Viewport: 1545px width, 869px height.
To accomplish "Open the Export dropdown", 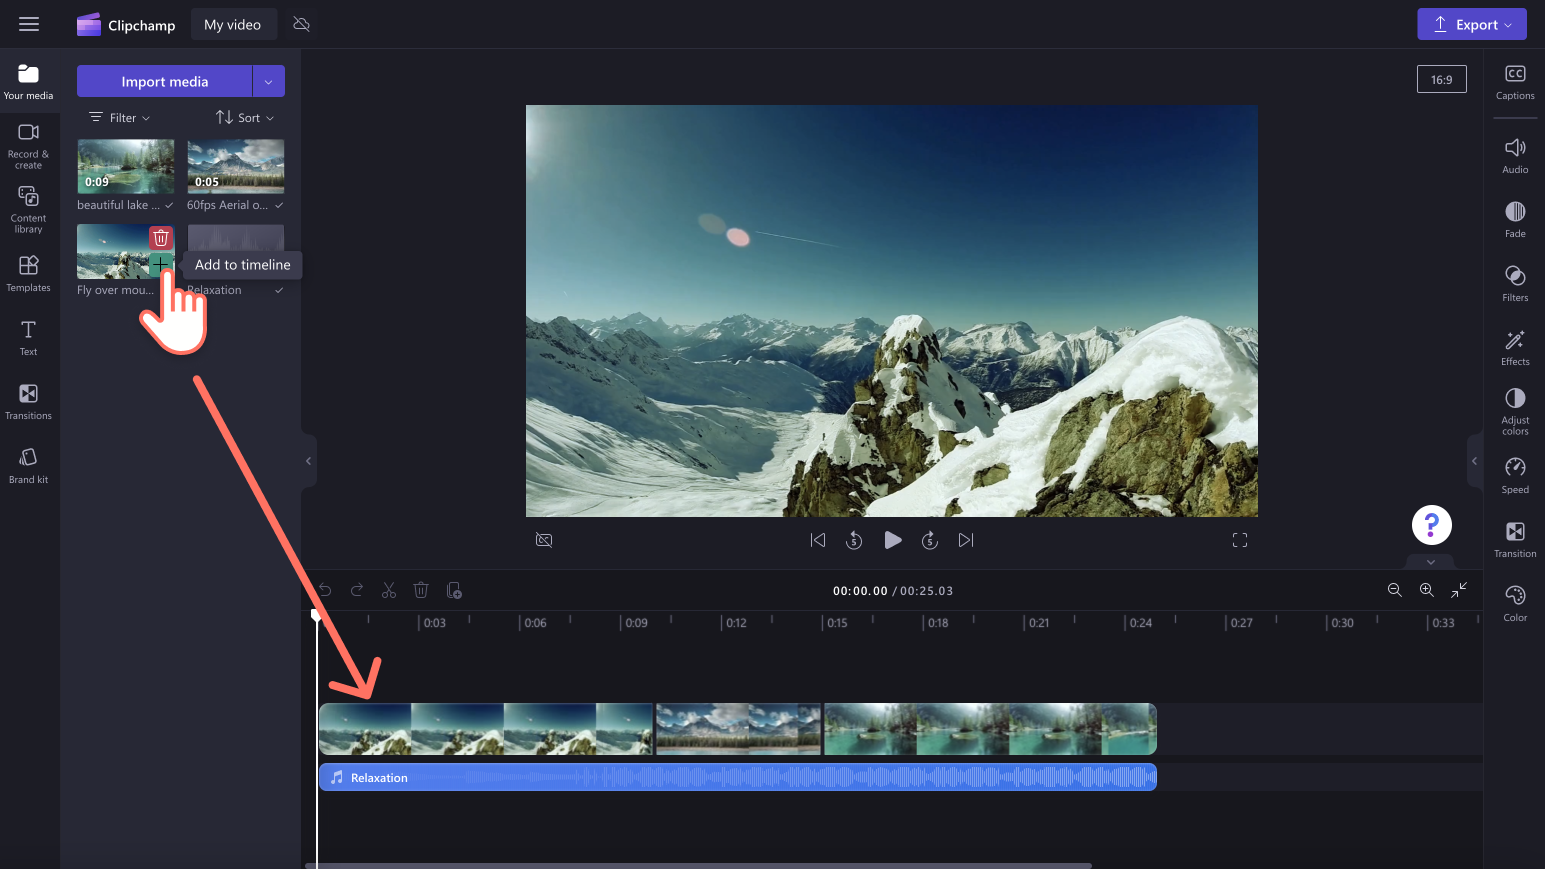I will tap(1472, 24).
